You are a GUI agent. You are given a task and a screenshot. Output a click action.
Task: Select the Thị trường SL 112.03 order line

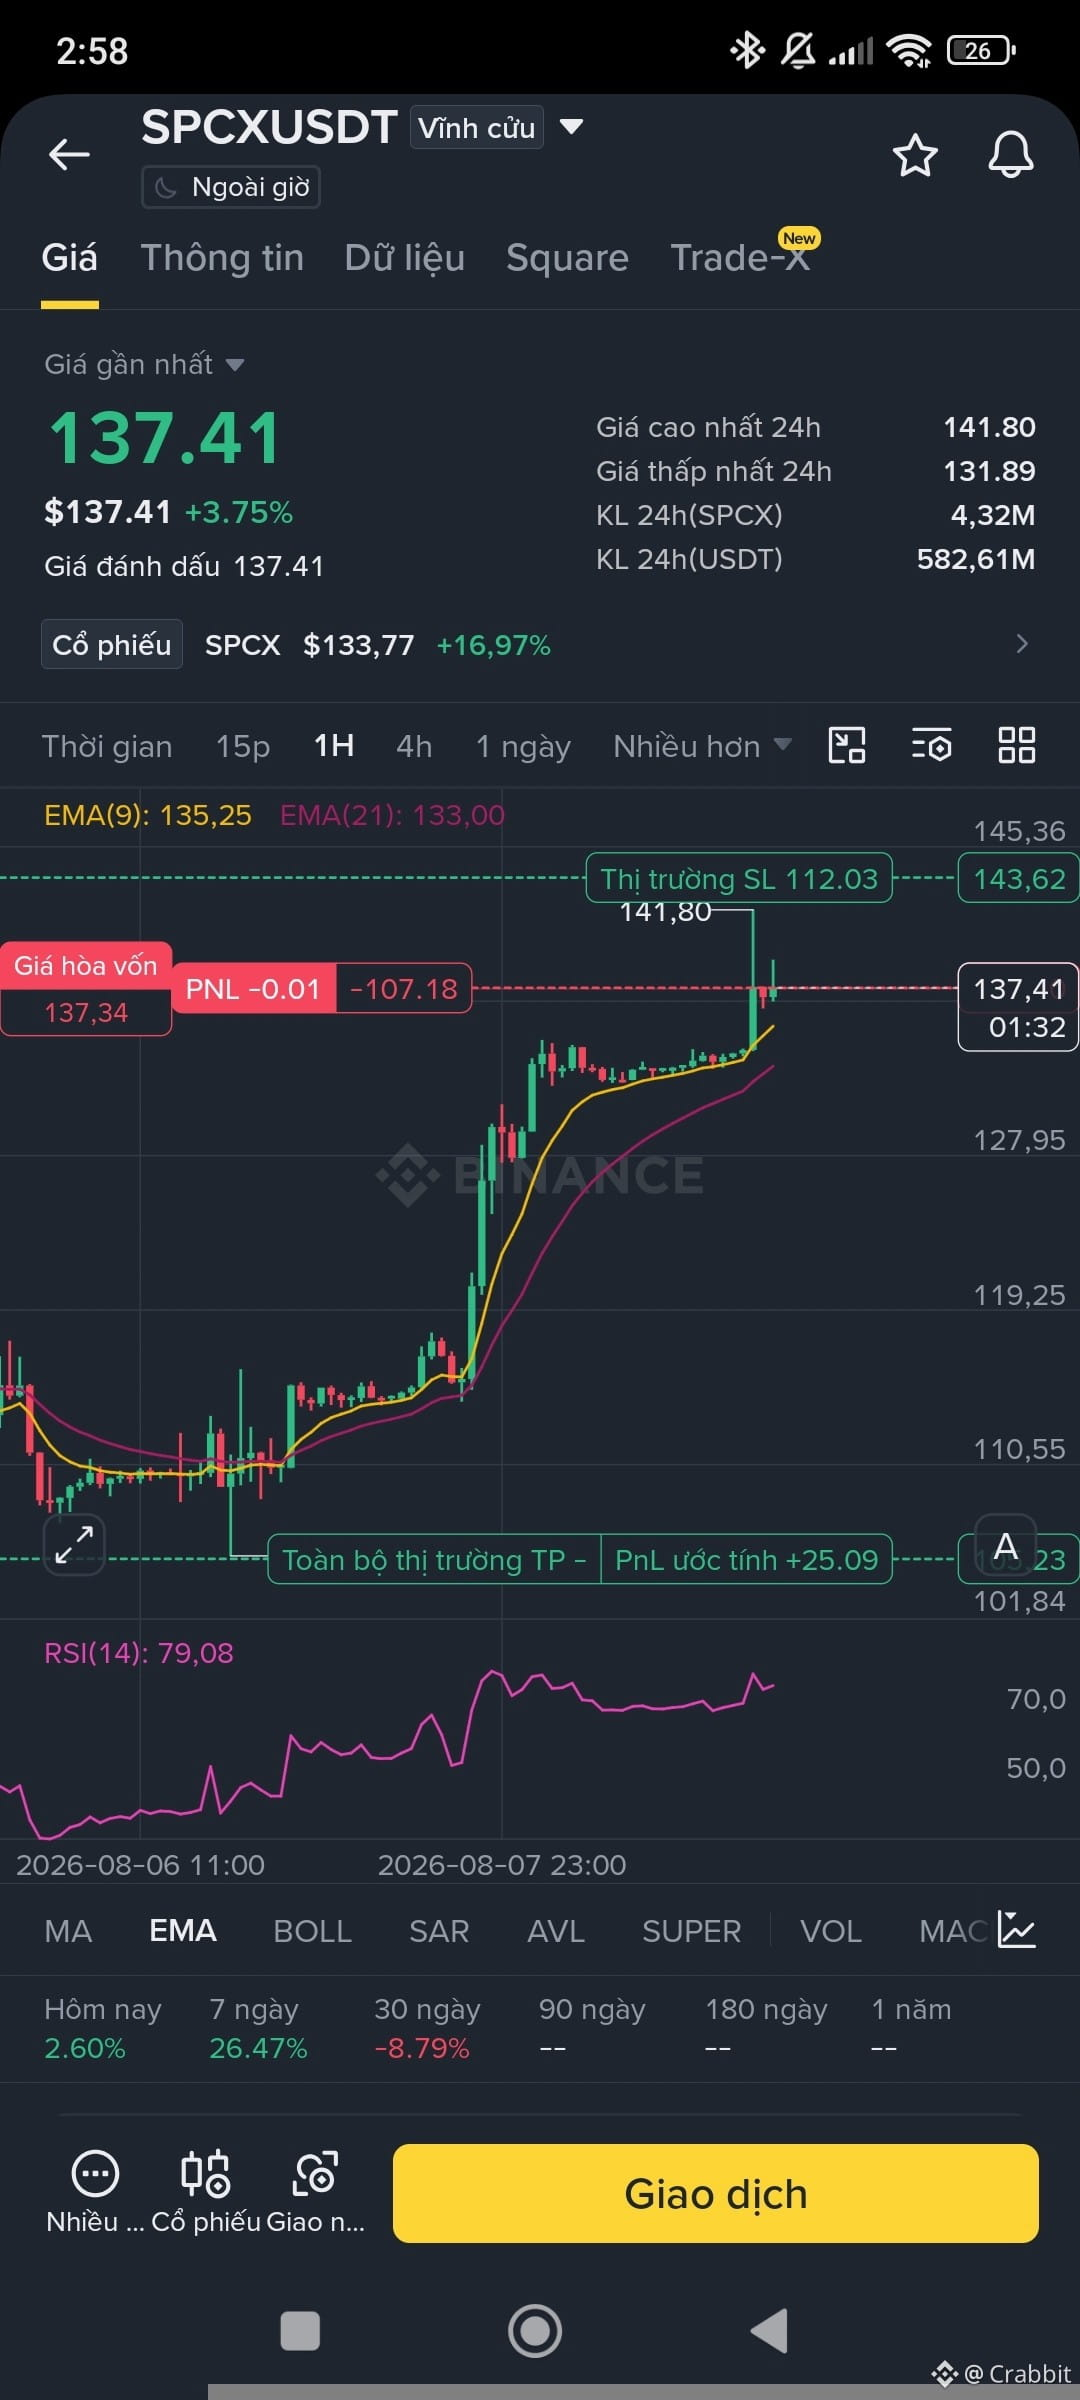(x=739, y=878)
